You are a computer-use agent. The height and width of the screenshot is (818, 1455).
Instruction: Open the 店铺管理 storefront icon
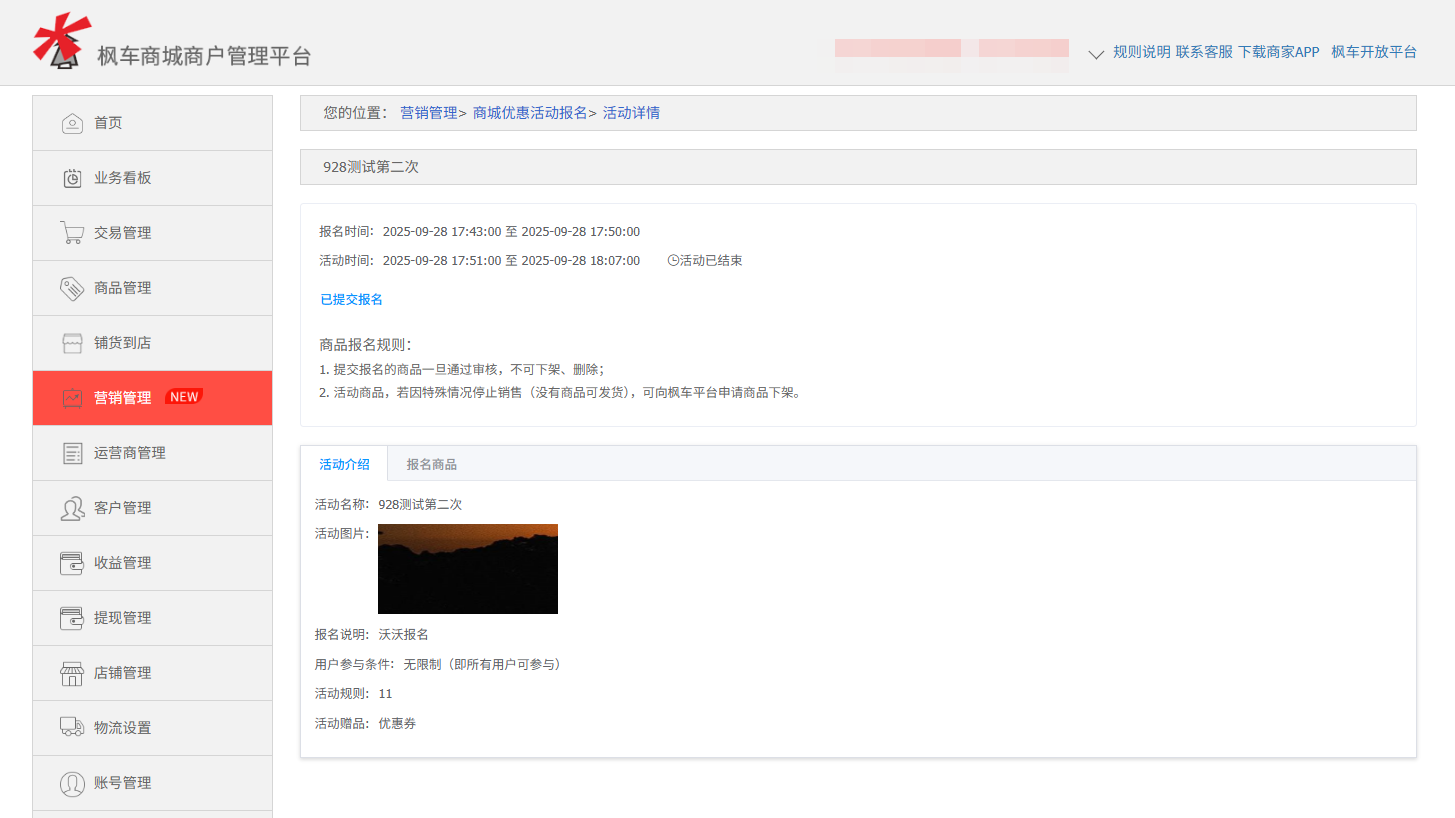pyautogui.click(x=72, y=672)
